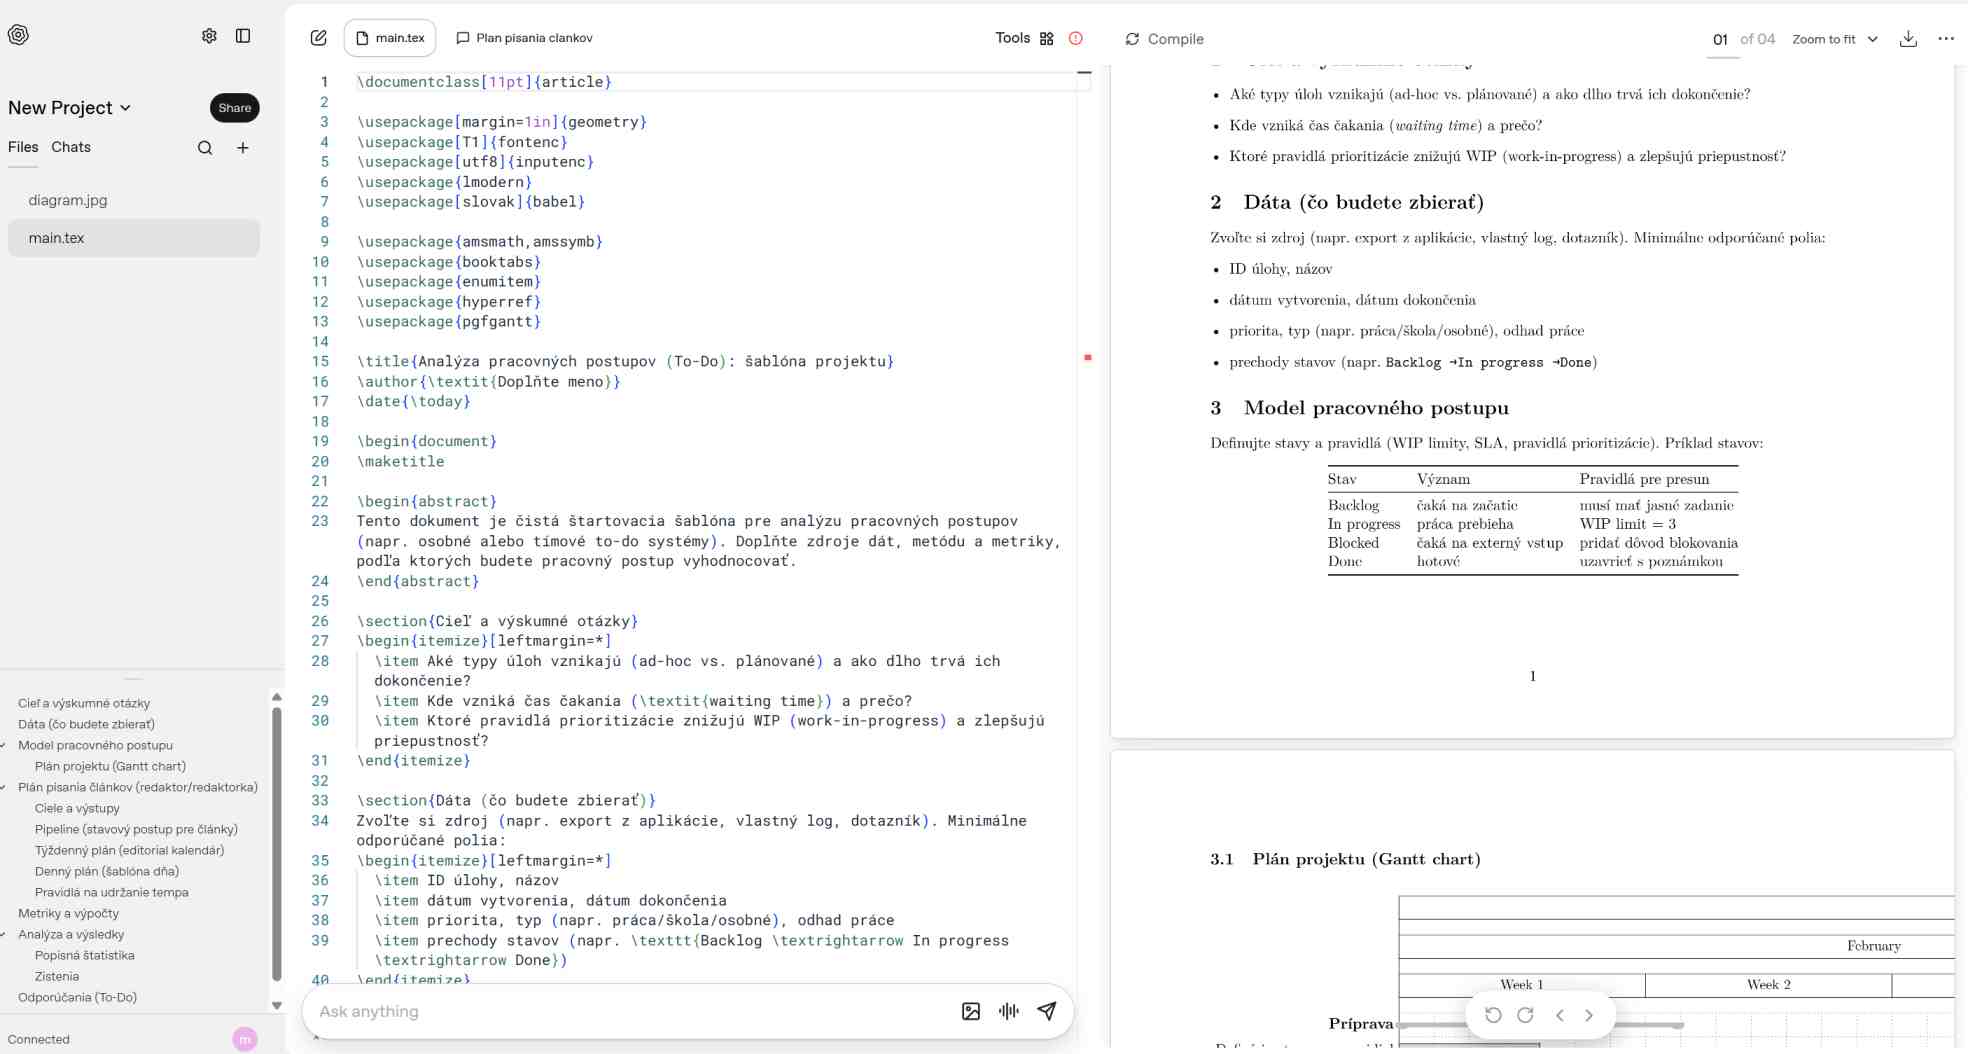Collapse the Model pracovného postupu outline section
Image resolution: width=1968 pixels, height=1054 pixels.
(5, 745)
